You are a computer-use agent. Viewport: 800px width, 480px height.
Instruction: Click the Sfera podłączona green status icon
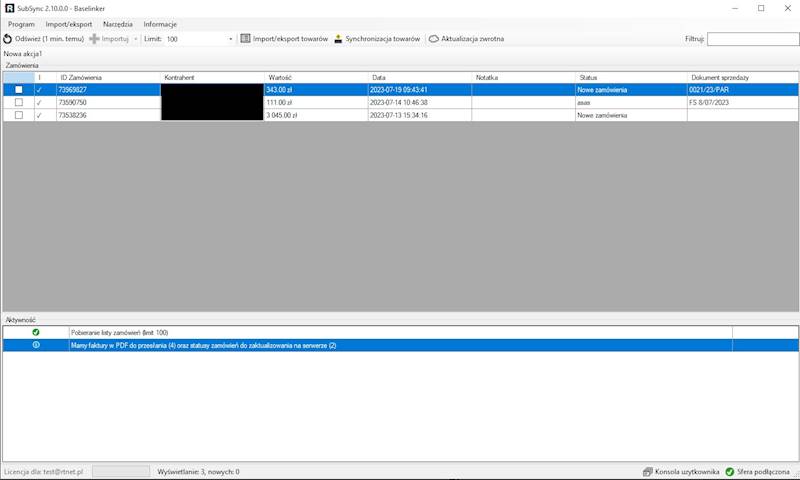click(730, 472)
